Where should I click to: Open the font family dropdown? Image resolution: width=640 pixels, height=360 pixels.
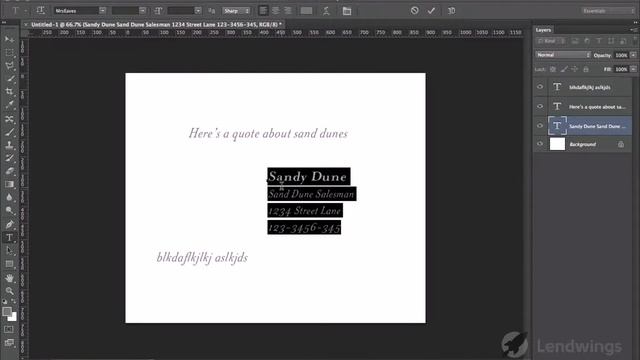[x=102, y=11]
